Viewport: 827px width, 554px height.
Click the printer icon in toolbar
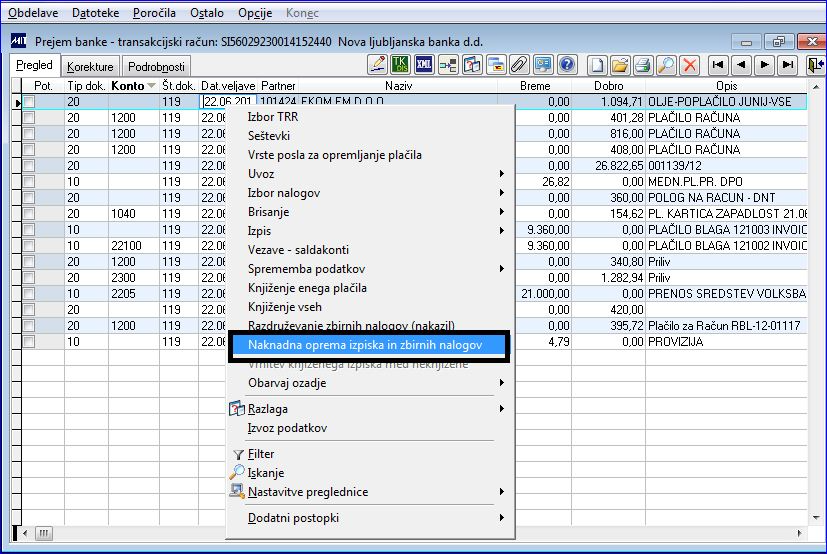tap(643, 65)
